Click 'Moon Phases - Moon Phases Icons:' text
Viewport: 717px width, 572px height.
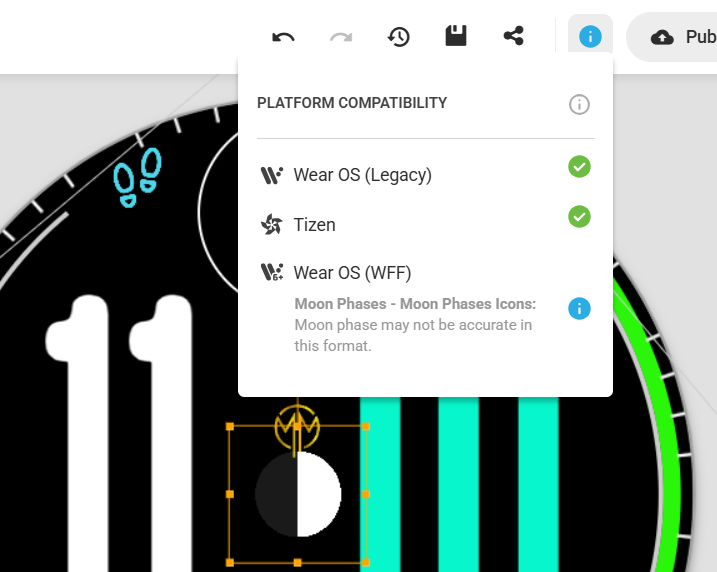coord(415,304)
